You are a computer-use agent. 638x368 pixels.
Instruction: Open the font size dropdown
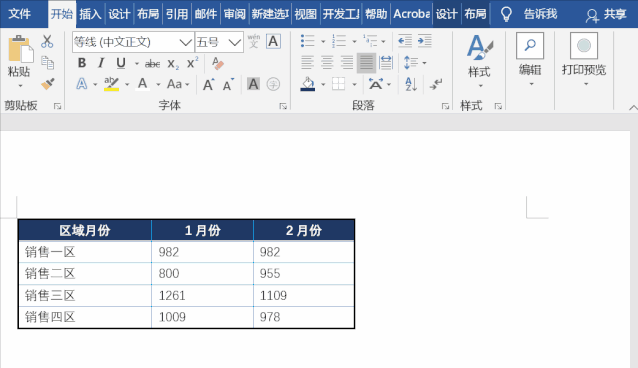click(x=235, y=42)
